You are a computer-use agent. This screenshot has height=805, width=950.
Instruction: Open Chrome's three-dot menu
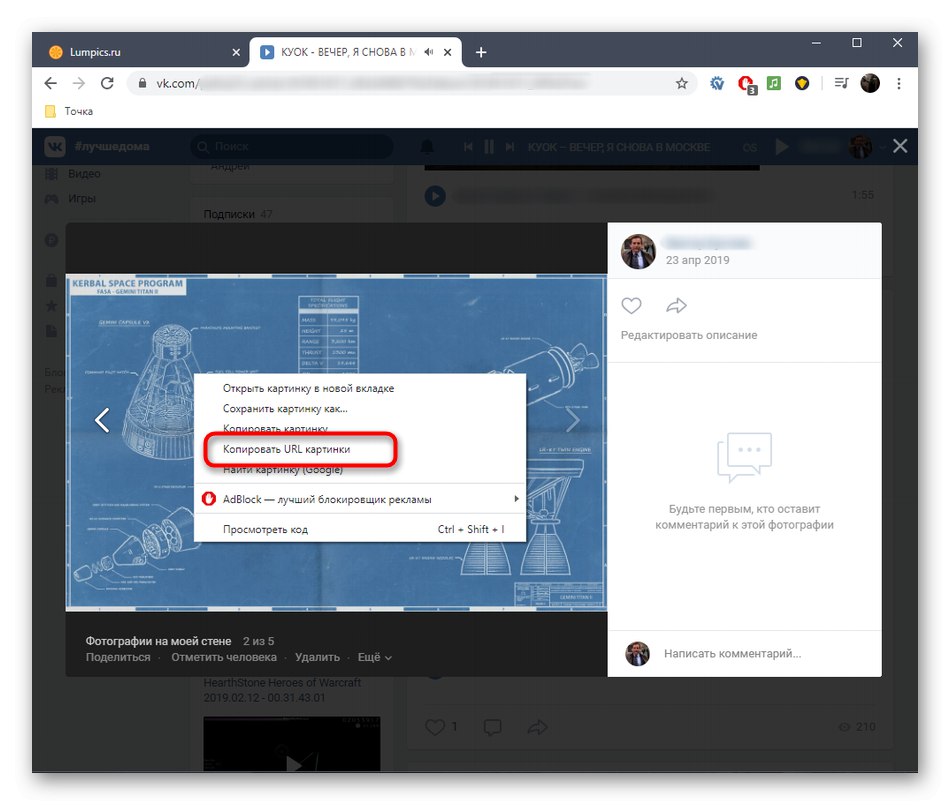pos(899,83)
